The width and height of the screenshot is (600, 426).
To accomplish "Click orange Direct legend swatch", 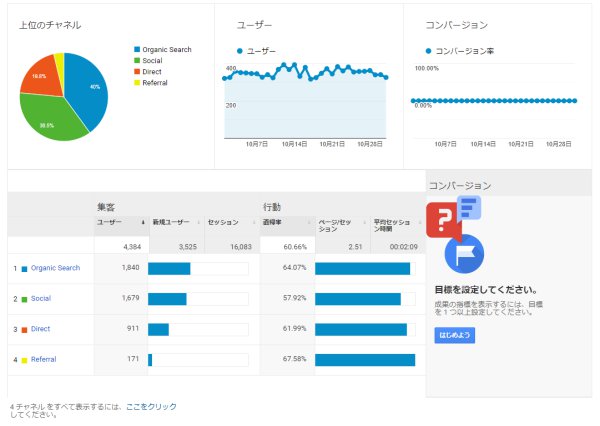I will [137, 72].
